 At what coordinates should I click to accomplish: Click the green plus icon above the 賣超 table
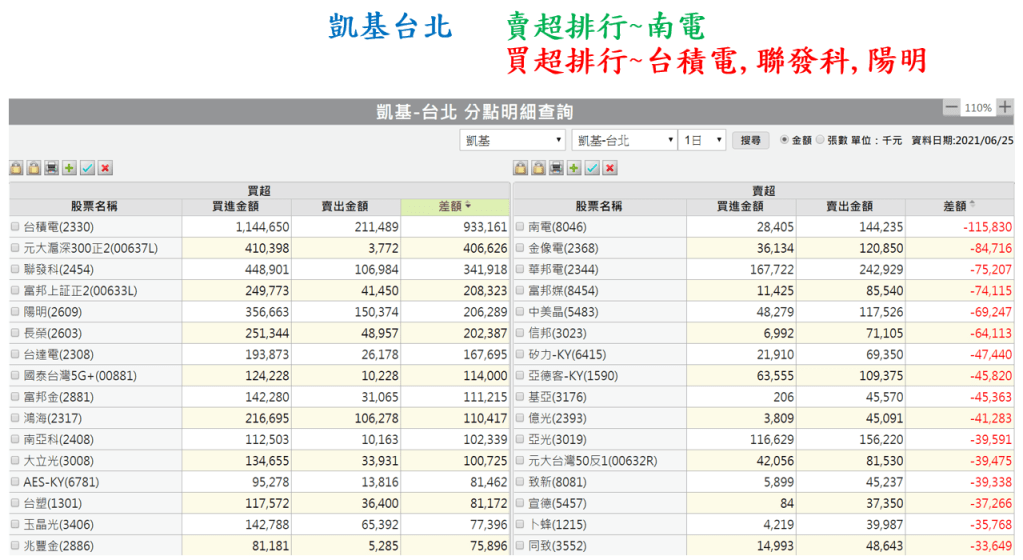pos(574,168)
